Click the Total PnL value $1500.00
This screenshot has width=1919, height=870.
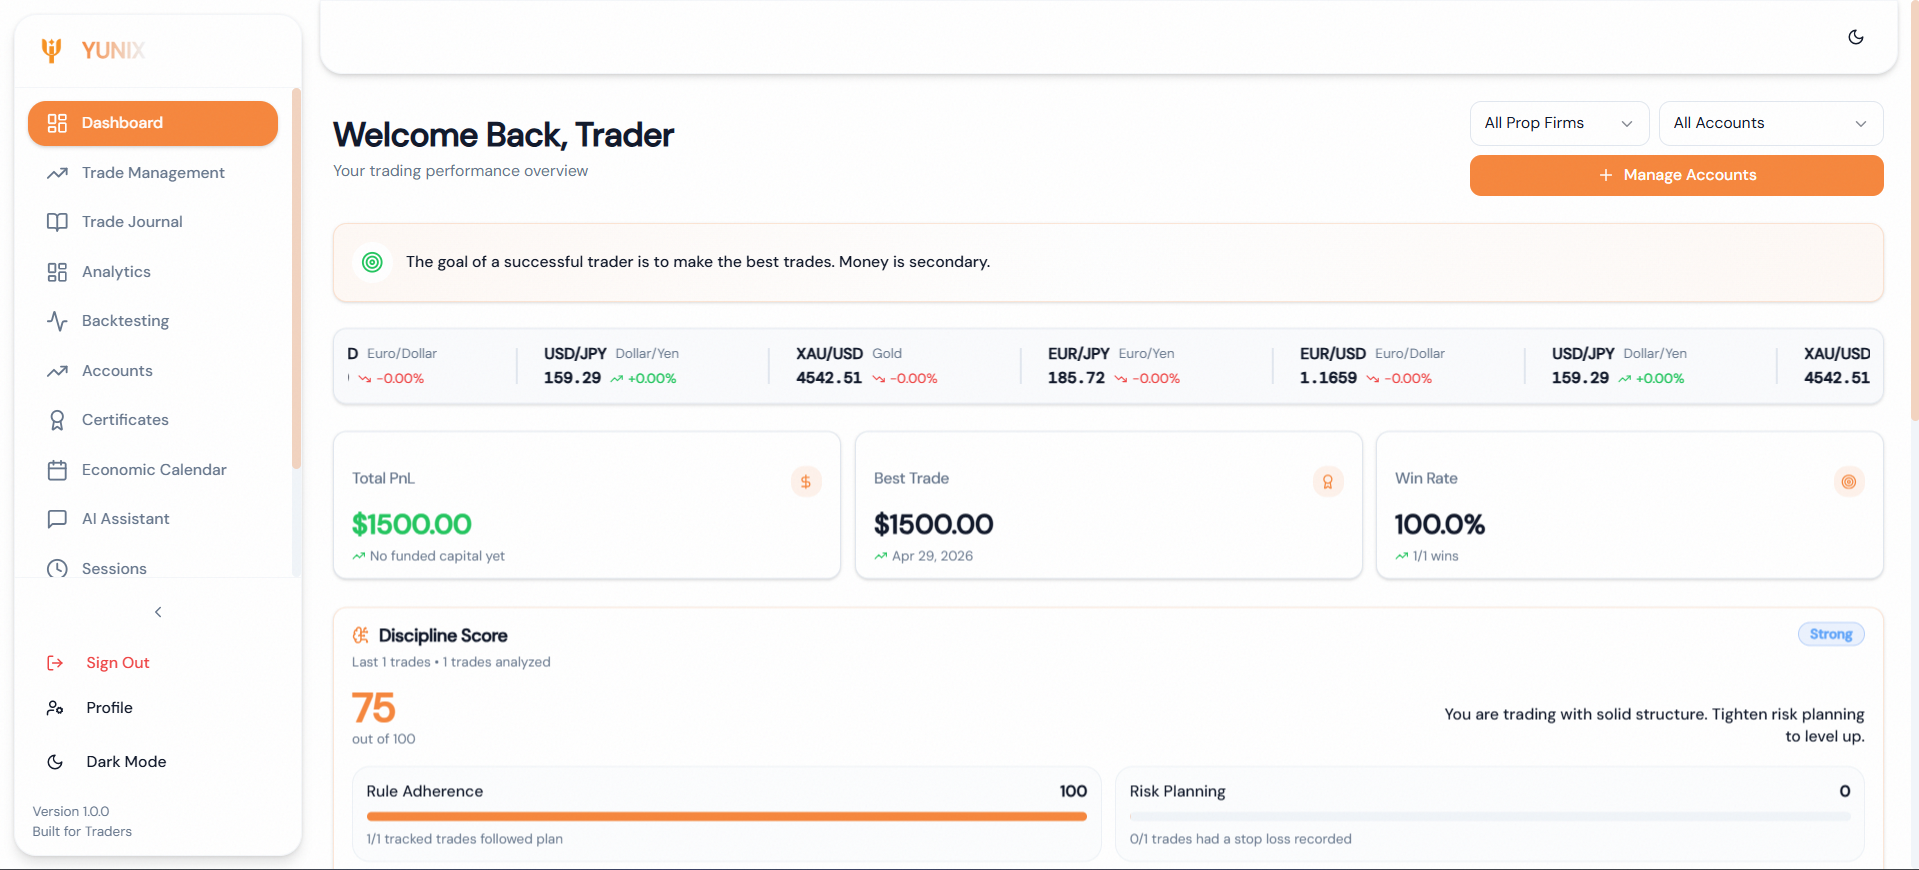tap(411, 524)
